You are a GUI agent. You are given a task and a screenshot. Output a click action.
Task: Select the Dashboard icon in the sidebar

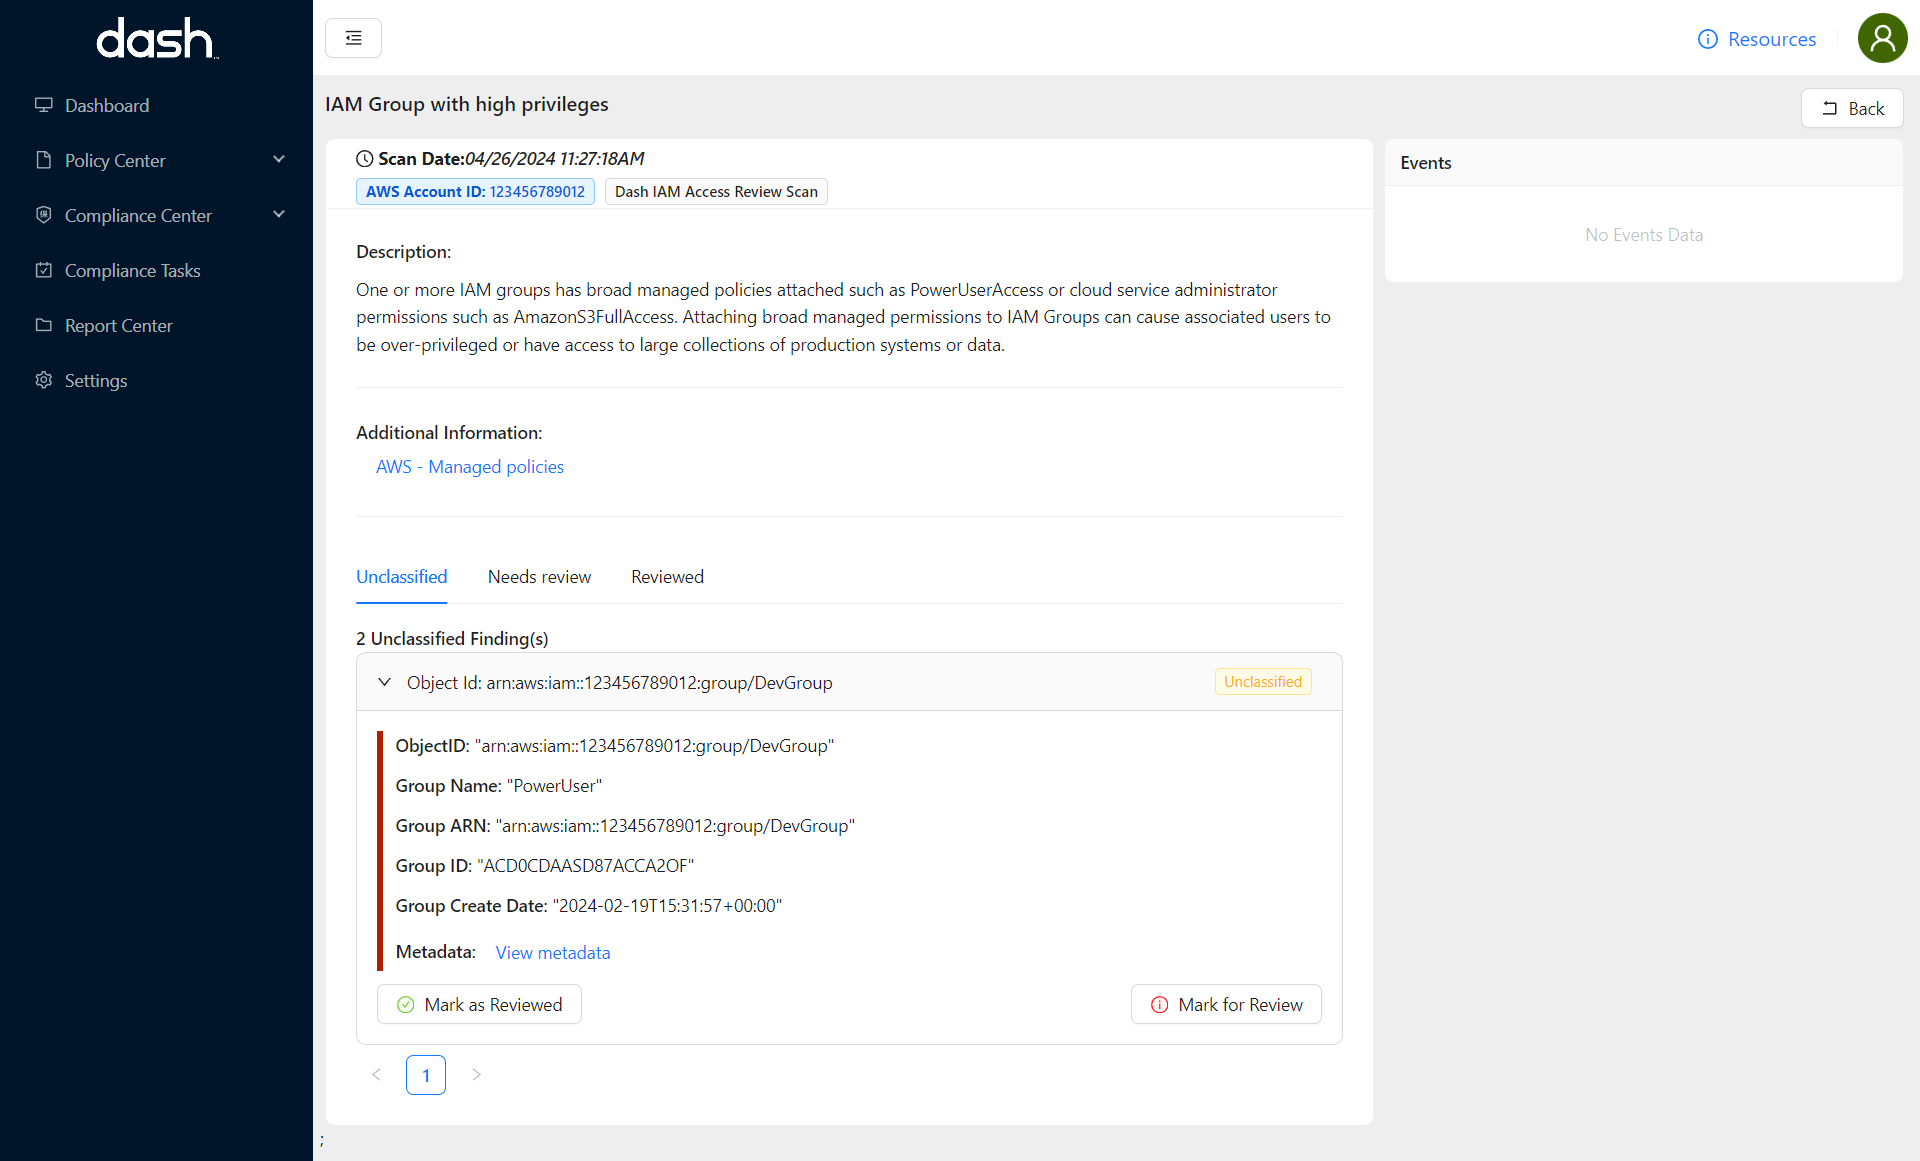click(x=44, y=104)
